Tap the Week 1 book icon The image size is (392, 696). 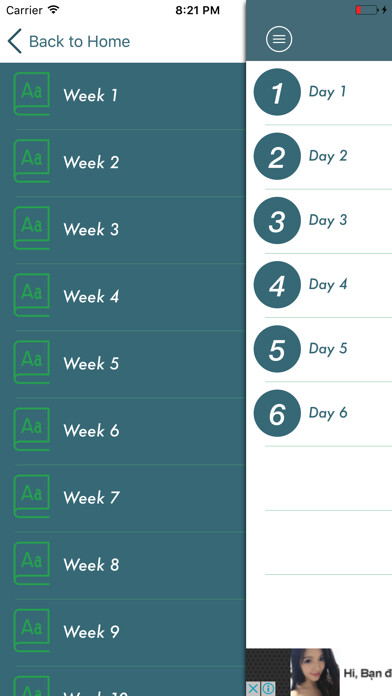click(32, 94)
